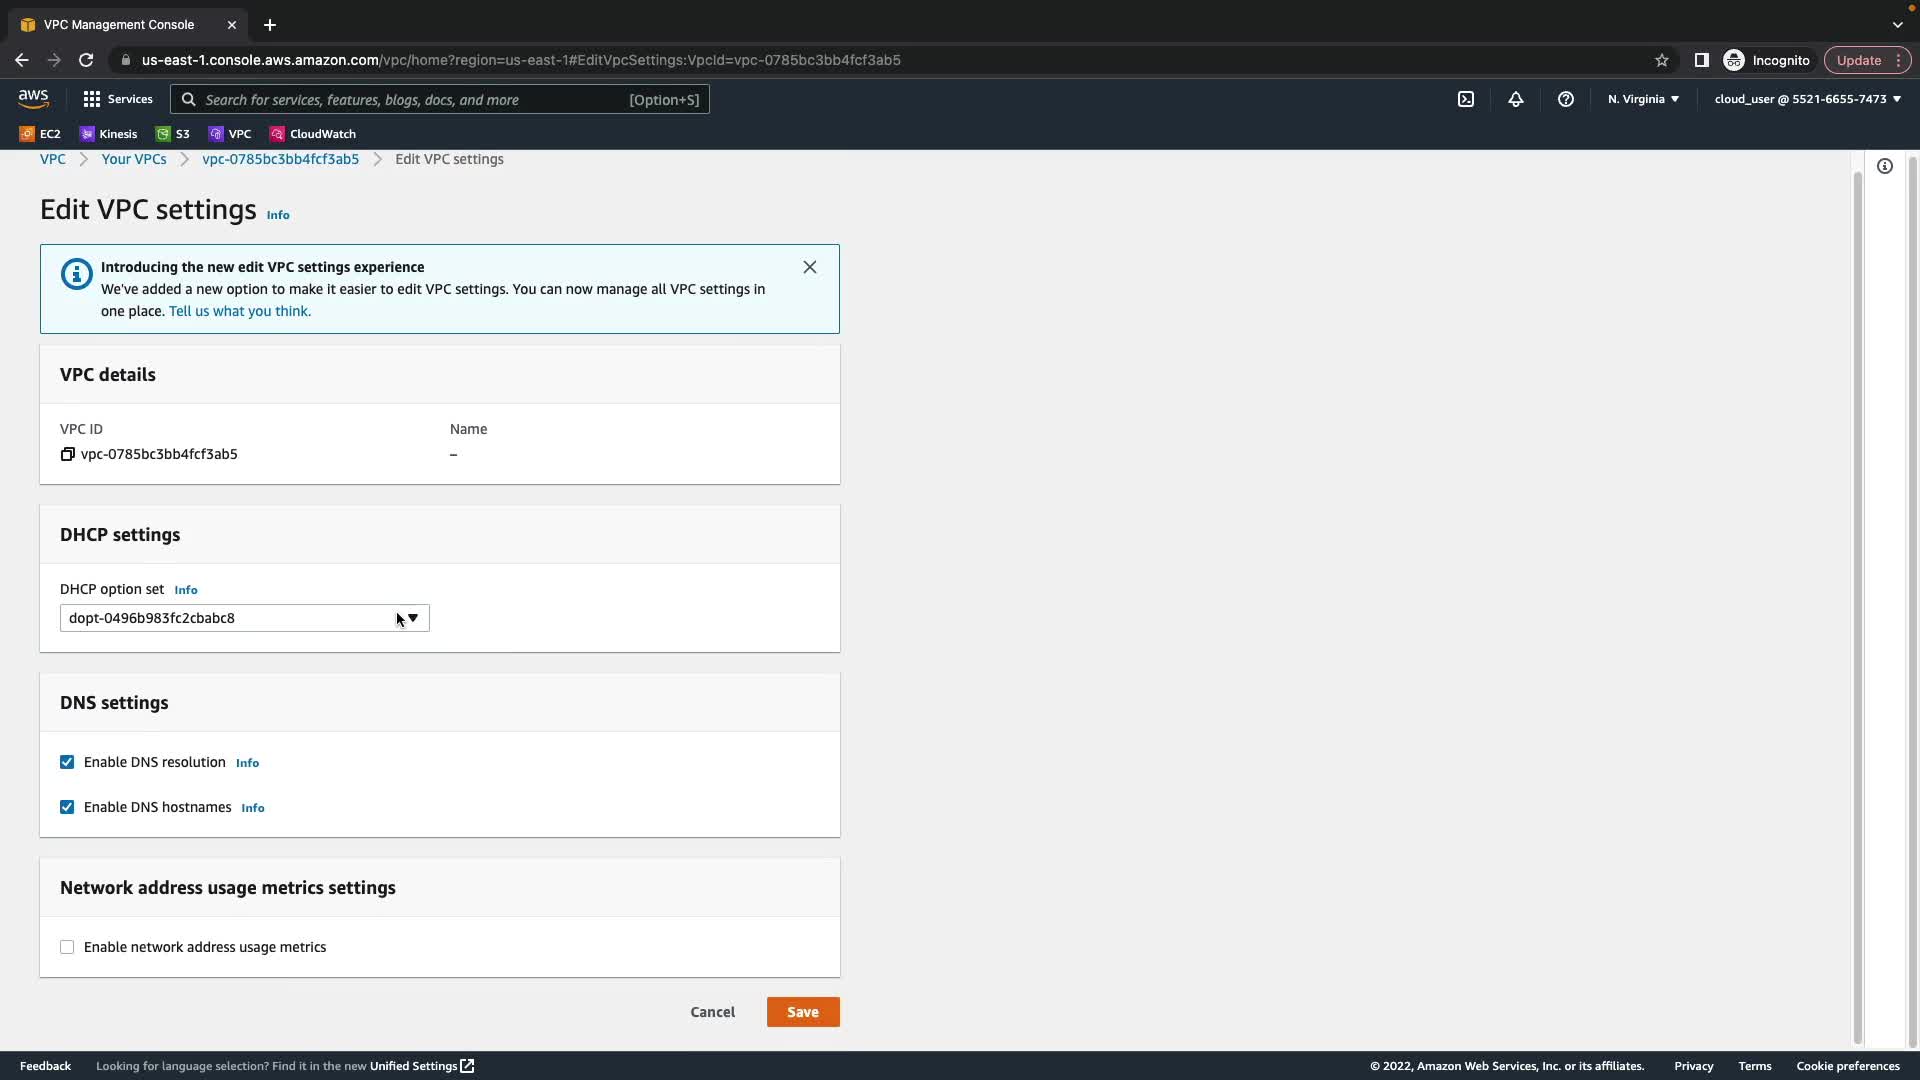This screenshot has height=1080, width=1920.
Task: Open the EC2 shortcut in favorites bar
Action: coord(40,134)
